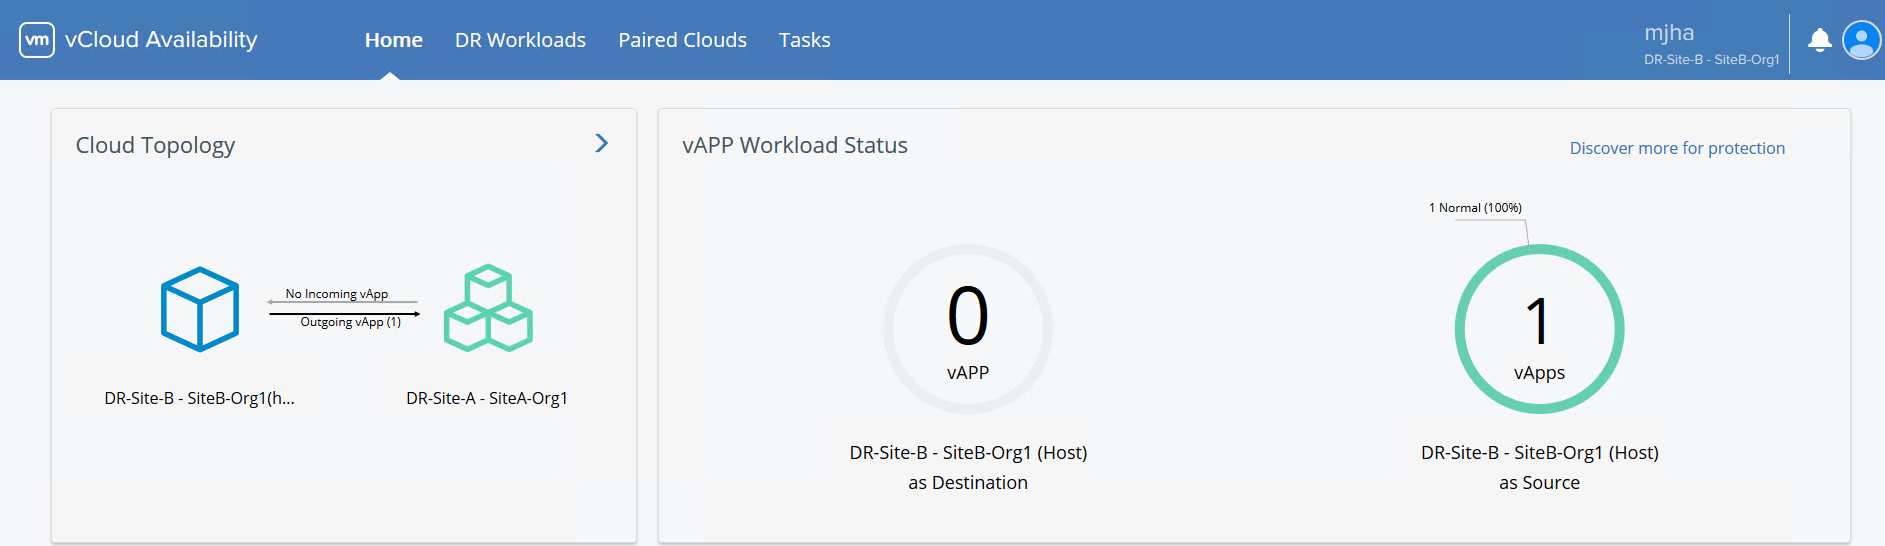Switch to the Home tab
Screen dimensions: 1885x546
point(393,40)
